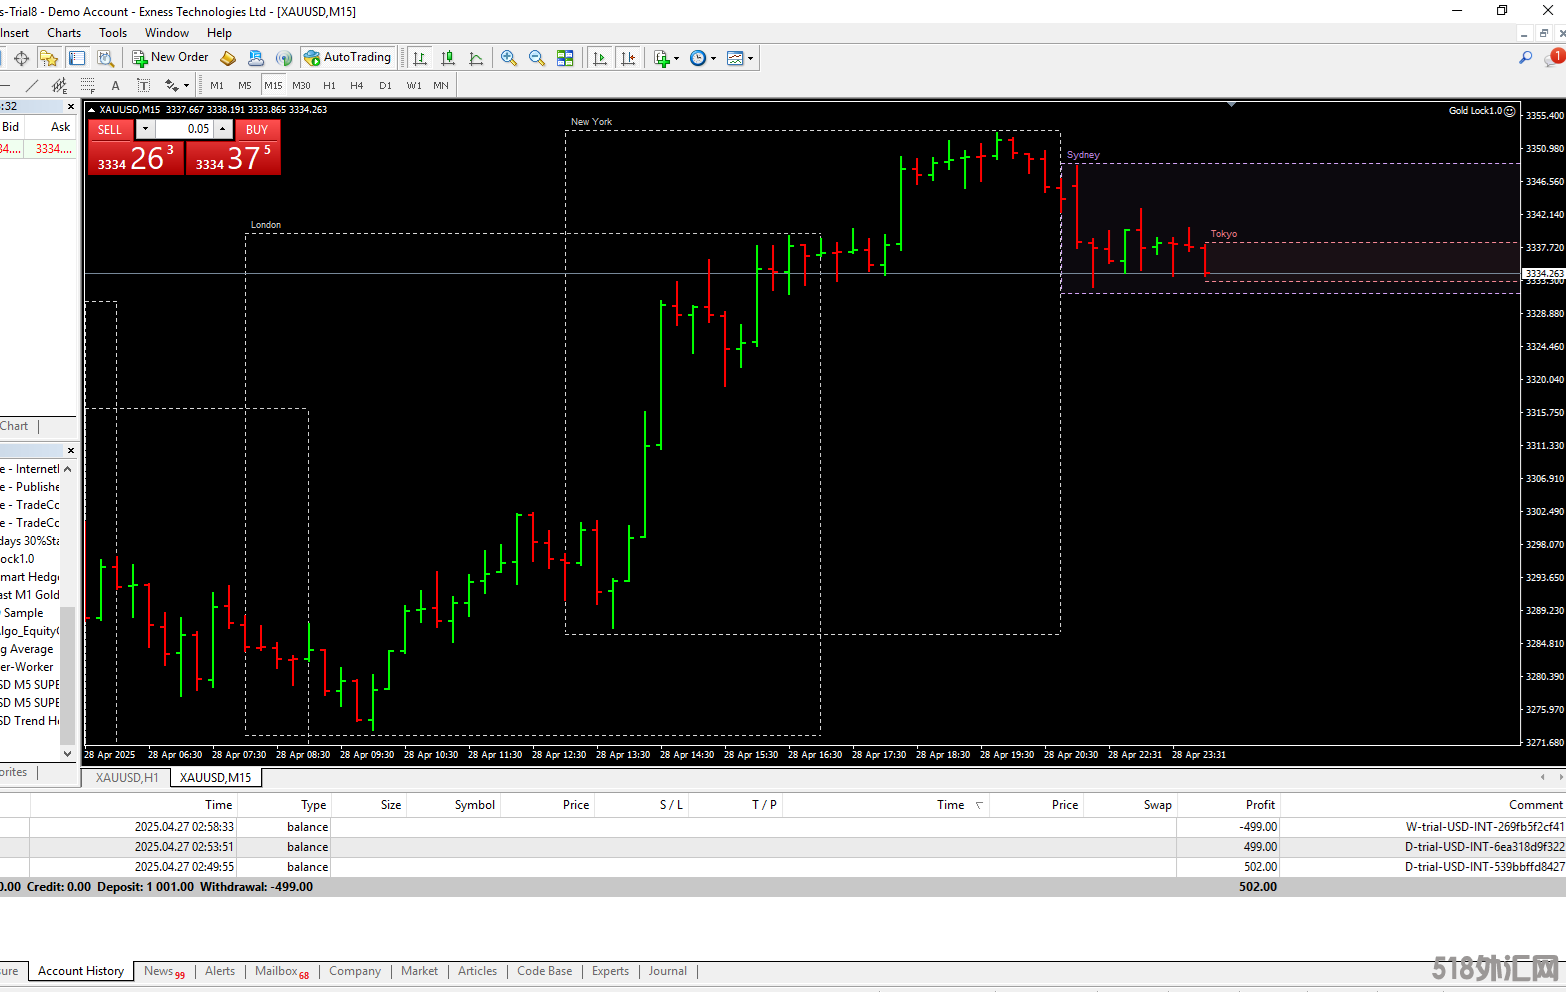Open the Insert menu

15,33
